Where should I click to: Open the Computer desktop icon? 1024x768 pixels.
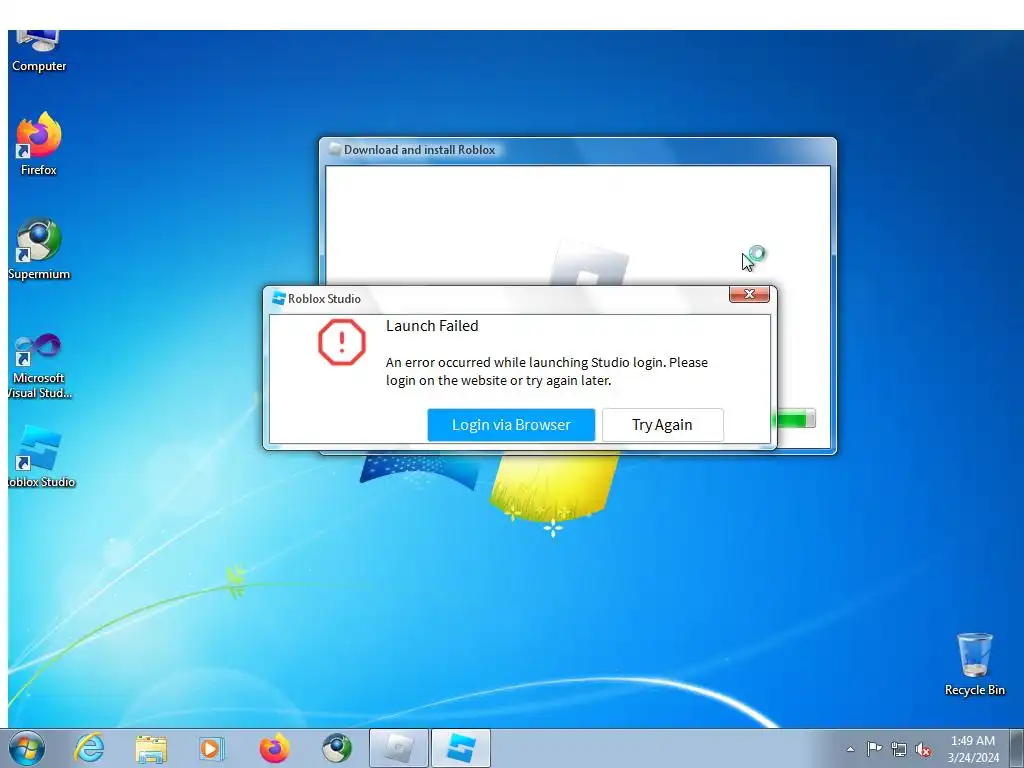tap(39, 52)
